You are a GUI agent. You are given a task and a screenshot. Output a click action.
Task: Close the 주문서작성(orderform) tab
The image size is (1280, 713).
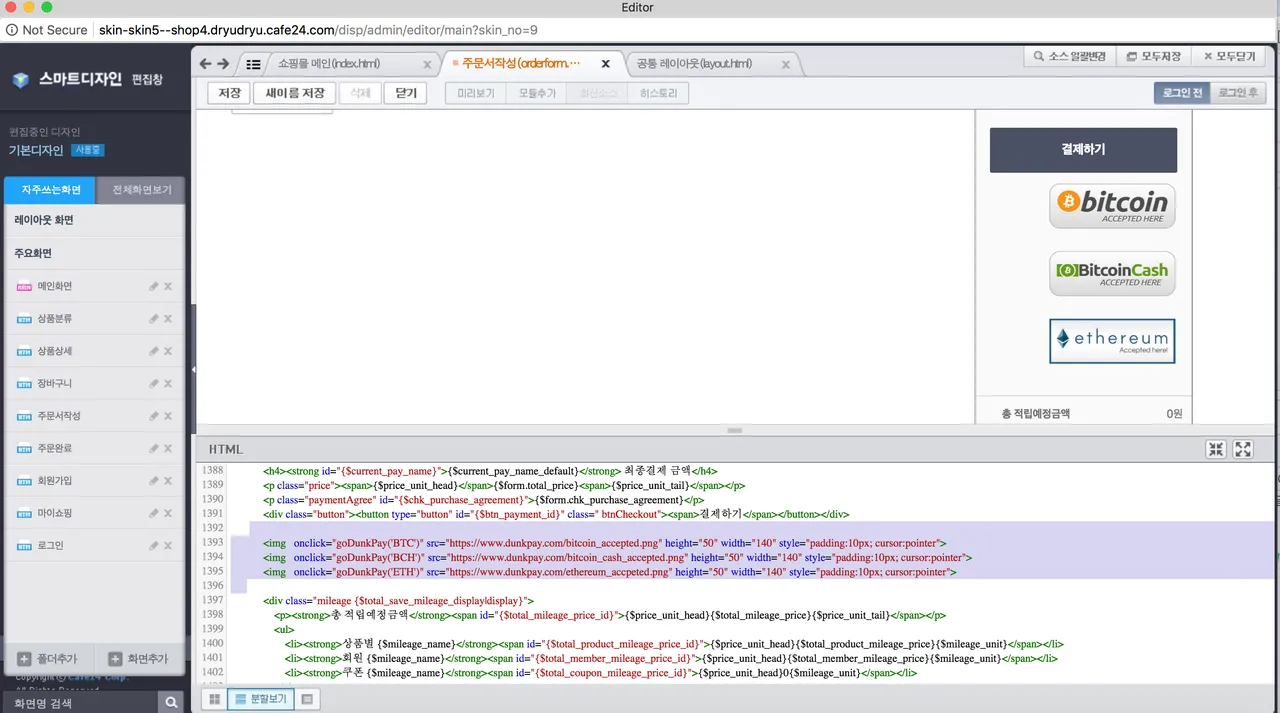[x=605, y=63]
